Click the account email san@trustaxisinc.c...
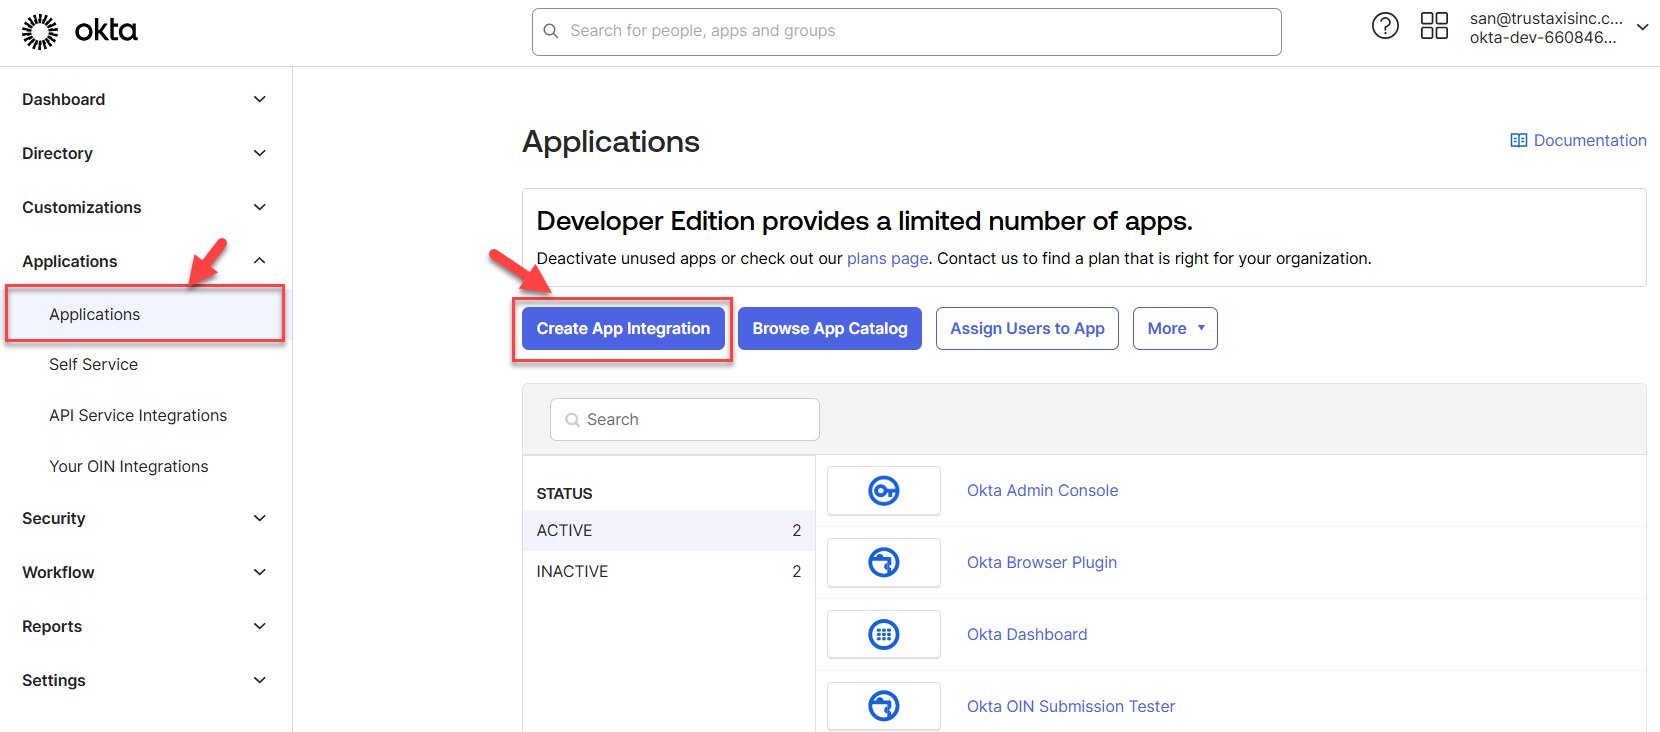This screenshot has height=732, width=1660. point(1546,18)
